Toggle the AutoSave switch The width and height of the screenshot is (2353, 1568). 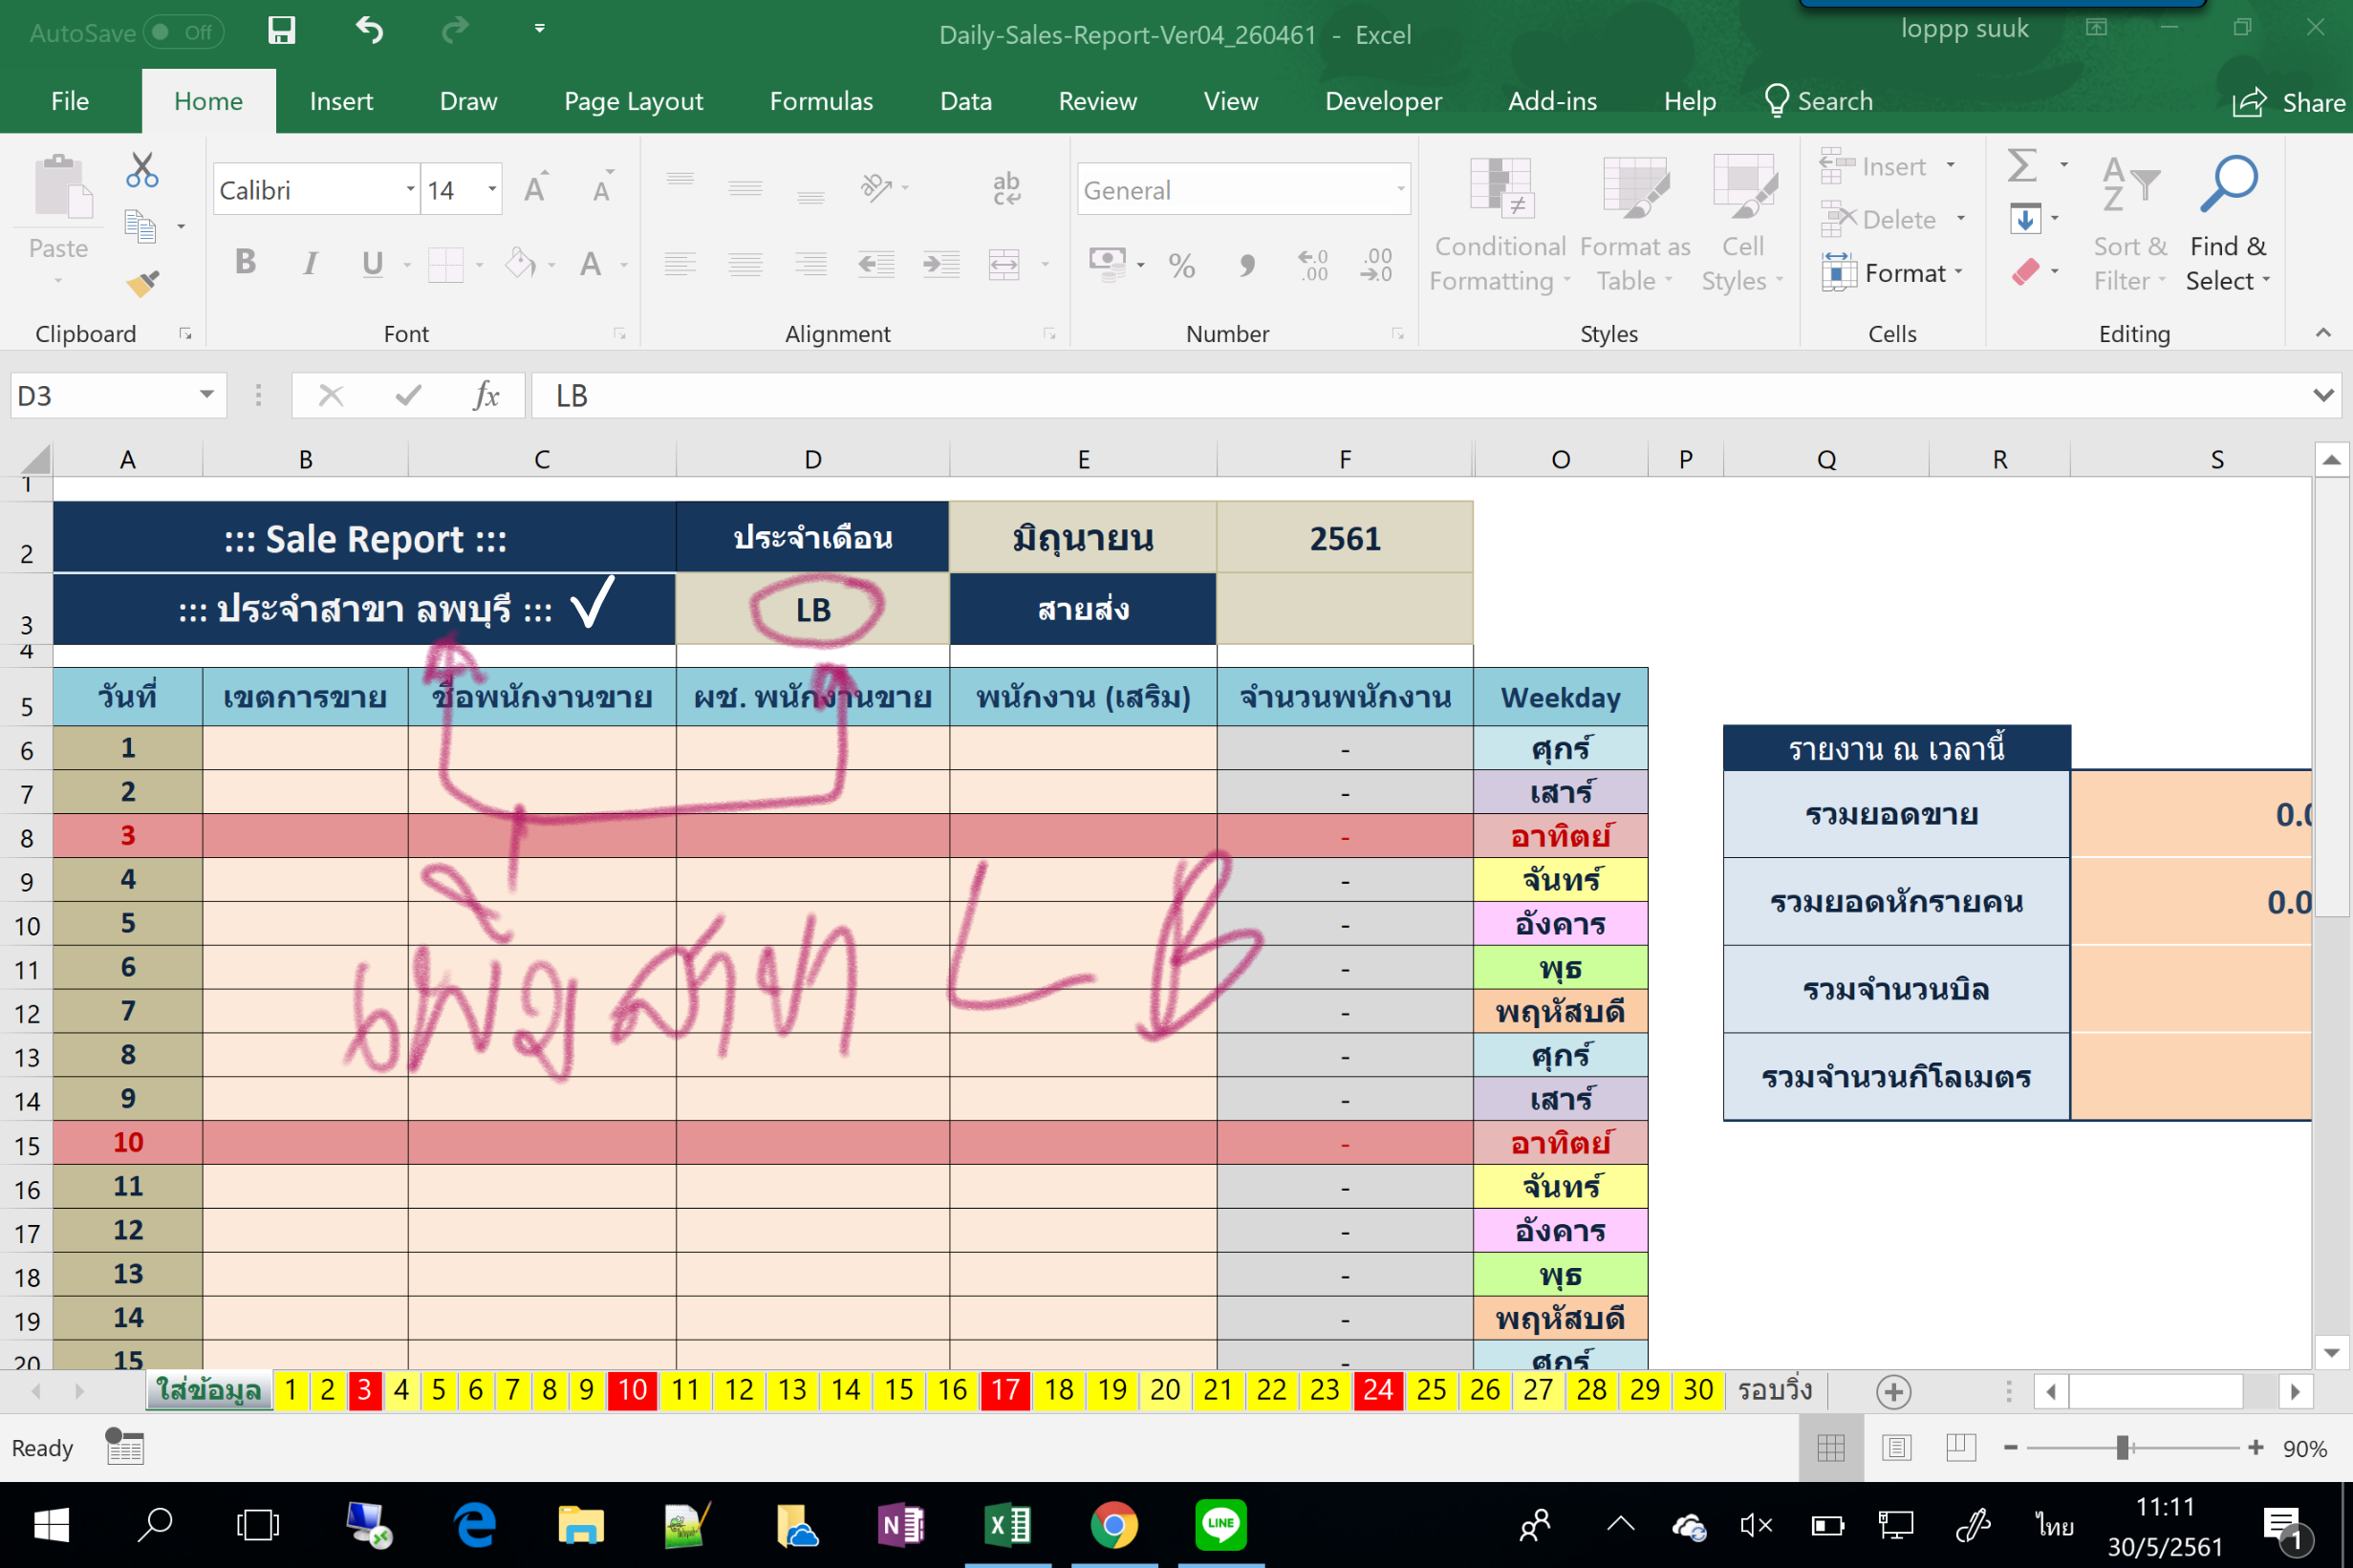(182, 32)
